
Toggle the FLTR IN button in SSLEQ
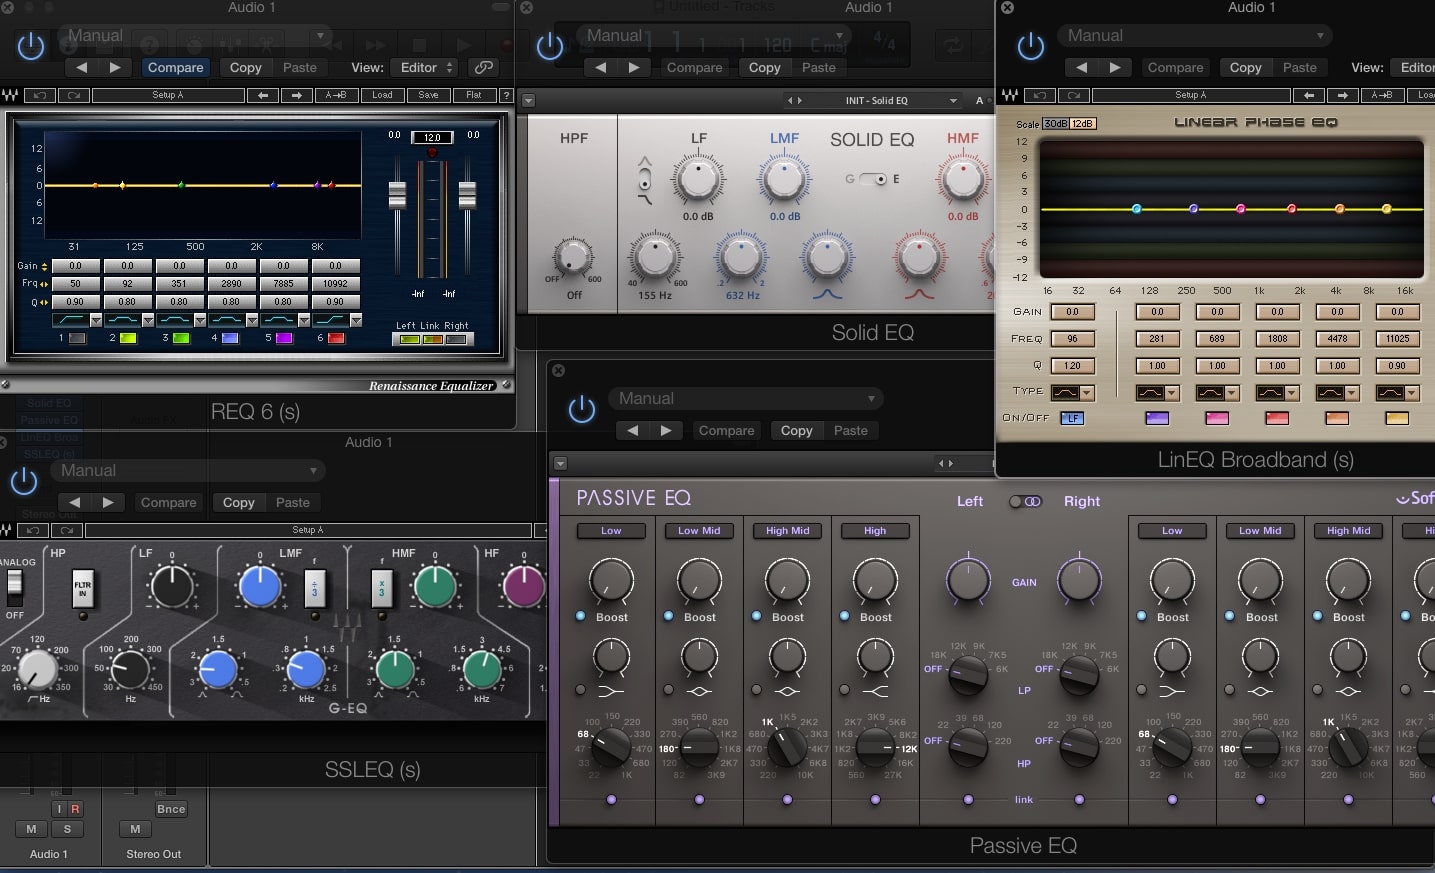tap(83, 588)
